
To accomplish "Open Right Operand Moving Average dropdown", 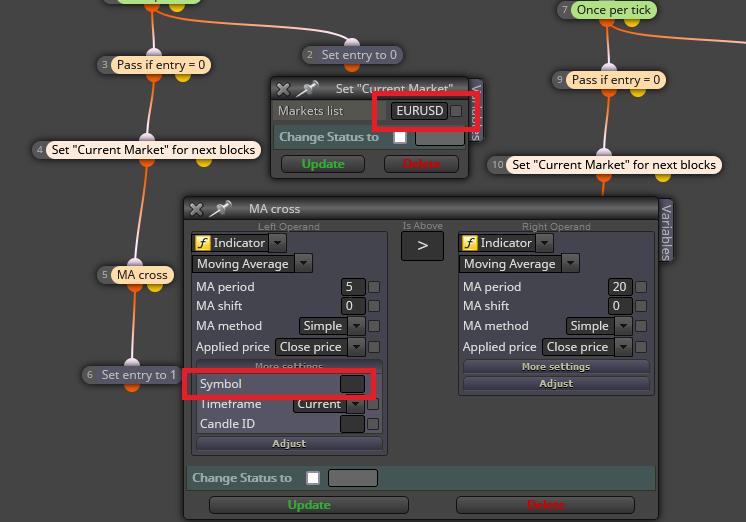I will click(x=570, y=264).
